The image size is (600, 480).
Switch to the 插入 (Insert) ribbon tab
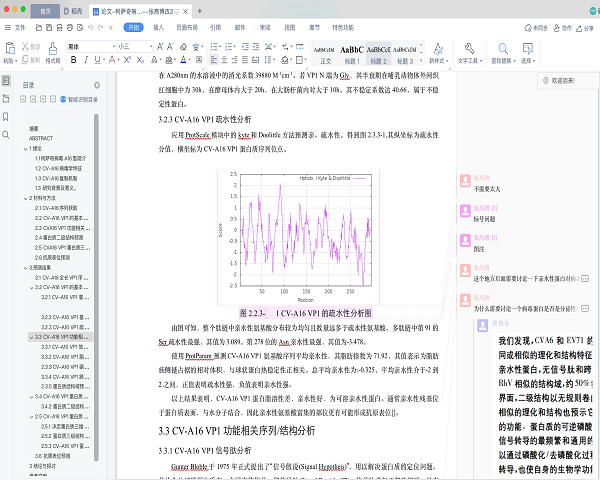click(159, 28)
